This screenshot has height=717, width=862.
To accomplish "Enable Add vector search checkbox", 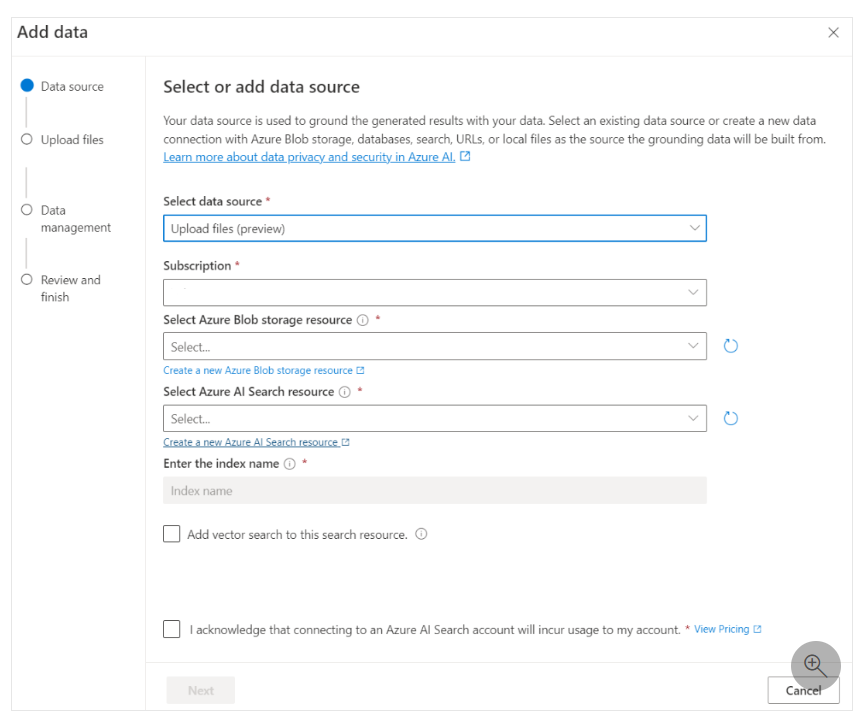I will [172, 533].
